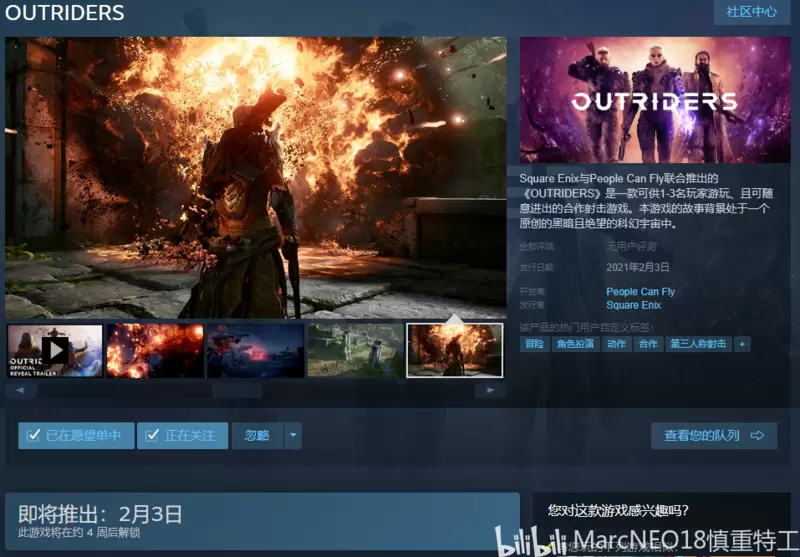The image size is (800, 557).
Task: Expand the dropdown arrow beside 忽略
Action: (293, 436)
